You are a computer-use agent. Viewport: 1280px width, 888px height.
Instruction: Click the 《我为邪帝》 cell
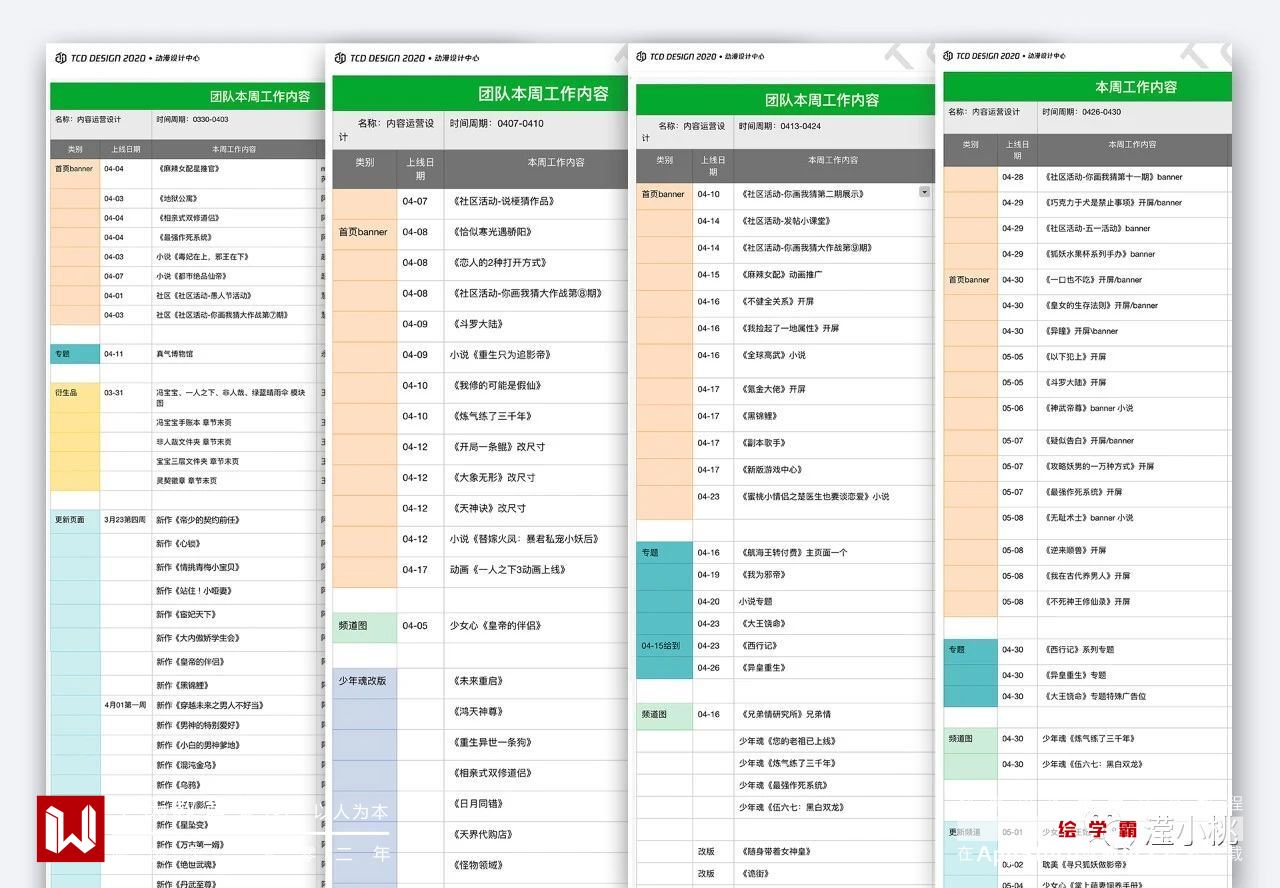coord(832,576)
